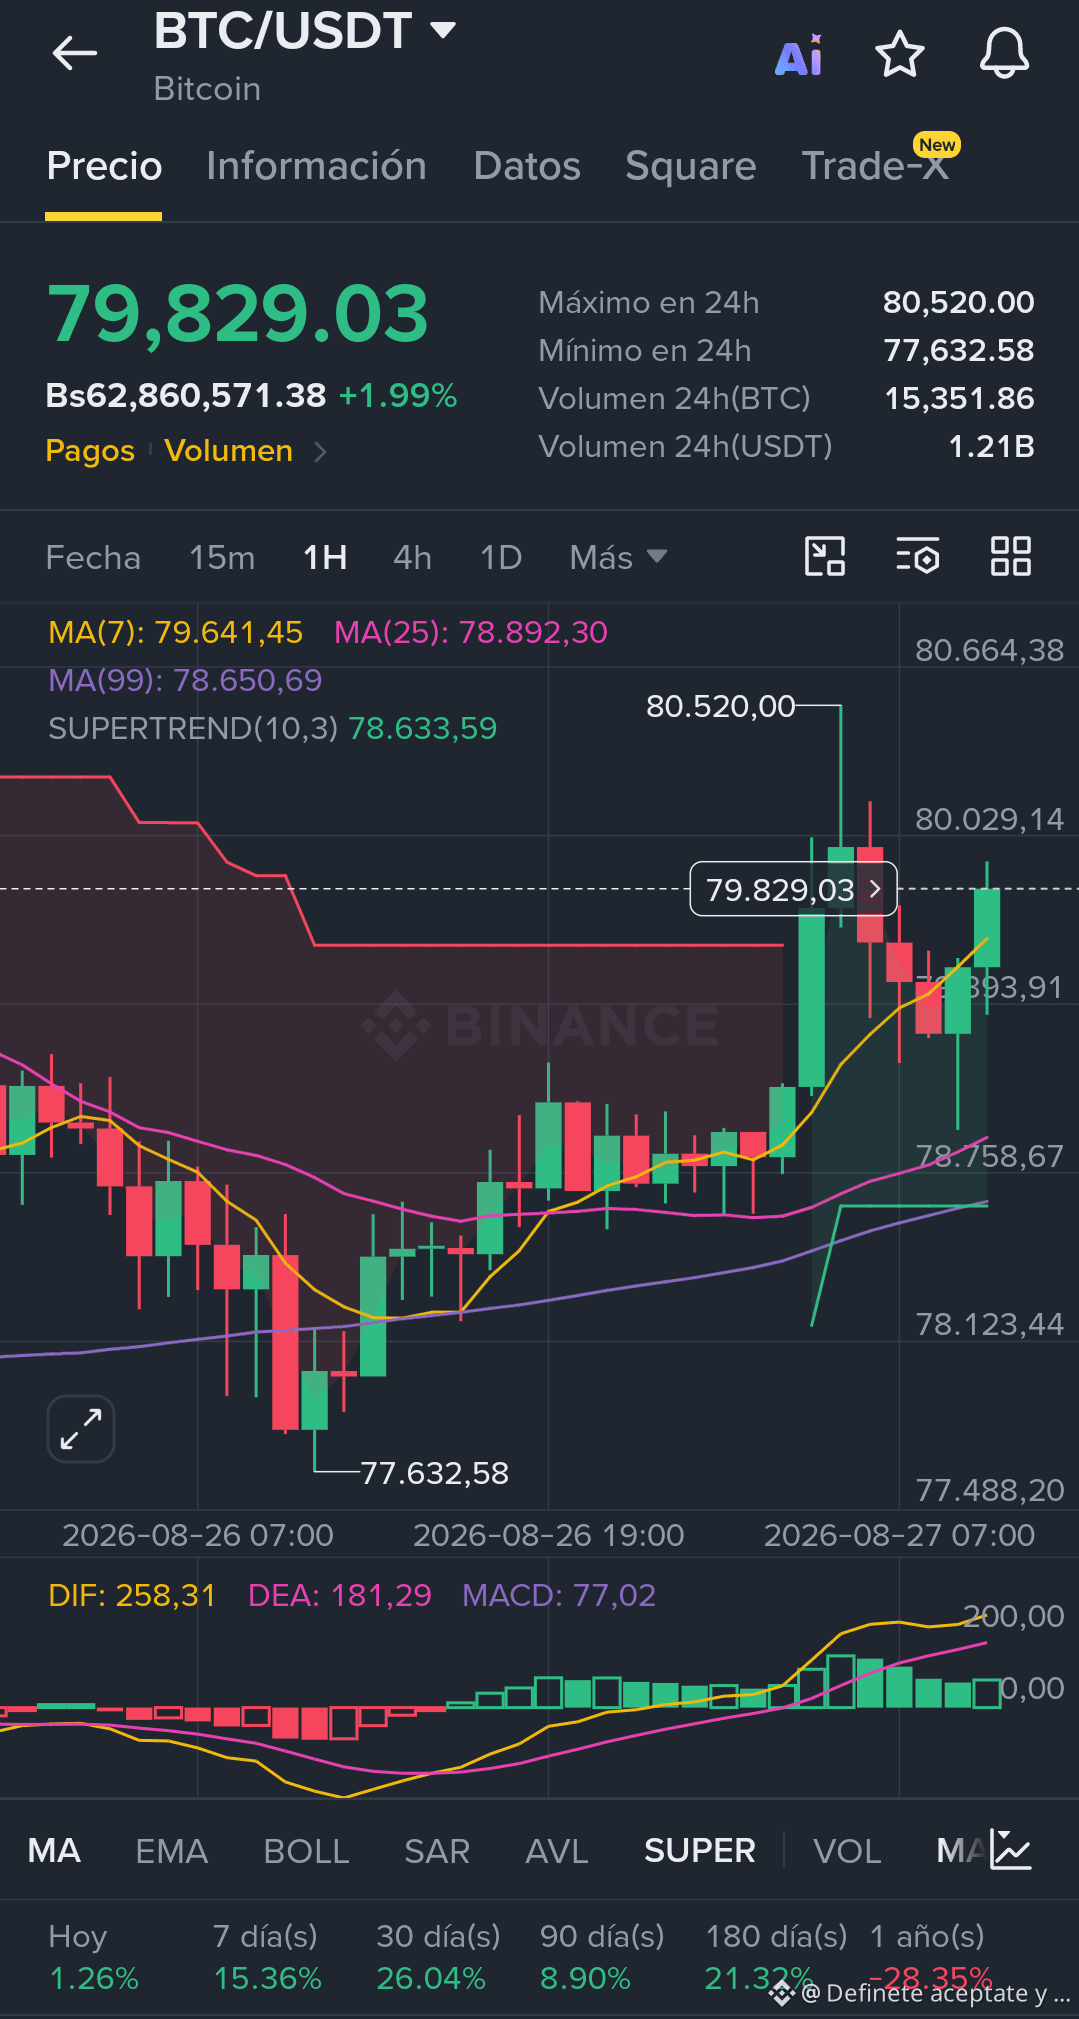This screenshot has height=2019, width=1079.
Task: Toggle the MA indicator
Action: (54, 1851)
